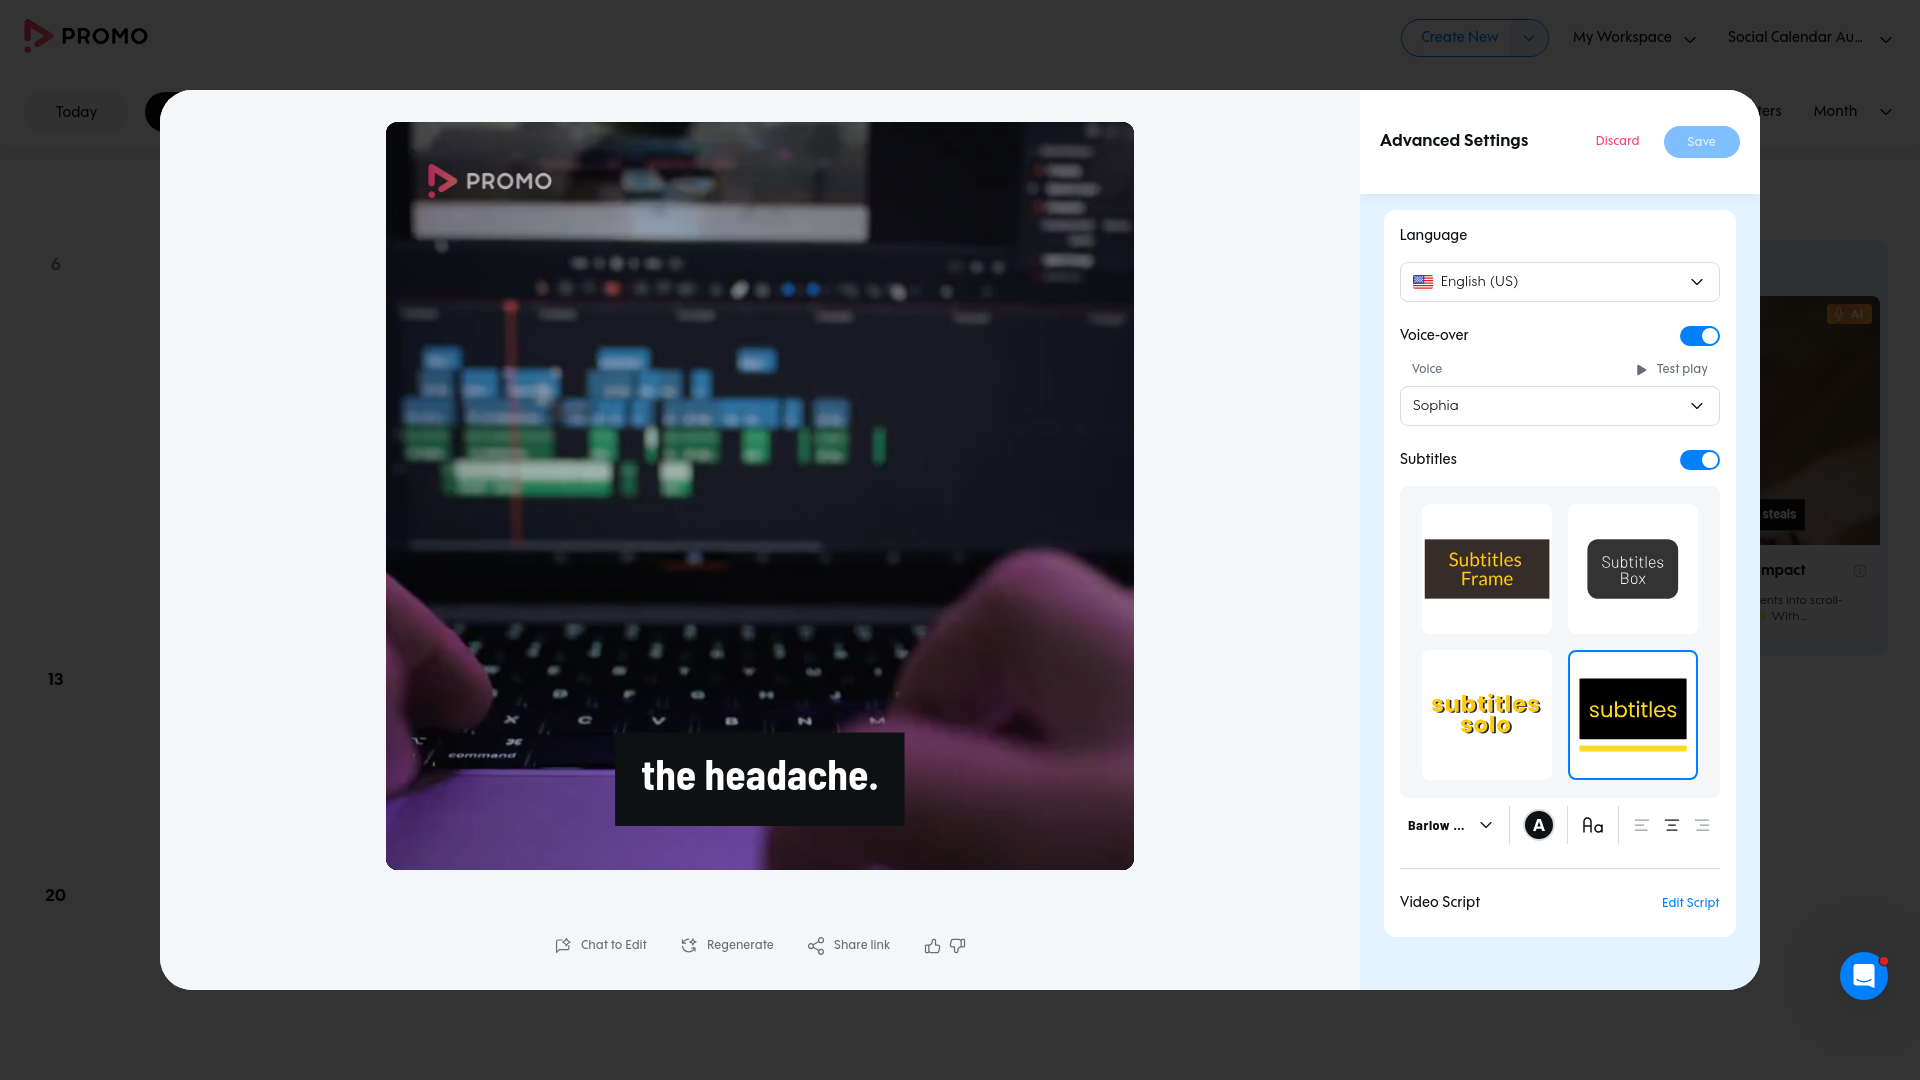Screen dimensions: 1920x1080
Task: Open the Sophia voice dropdown
Action: (1559, 406)
